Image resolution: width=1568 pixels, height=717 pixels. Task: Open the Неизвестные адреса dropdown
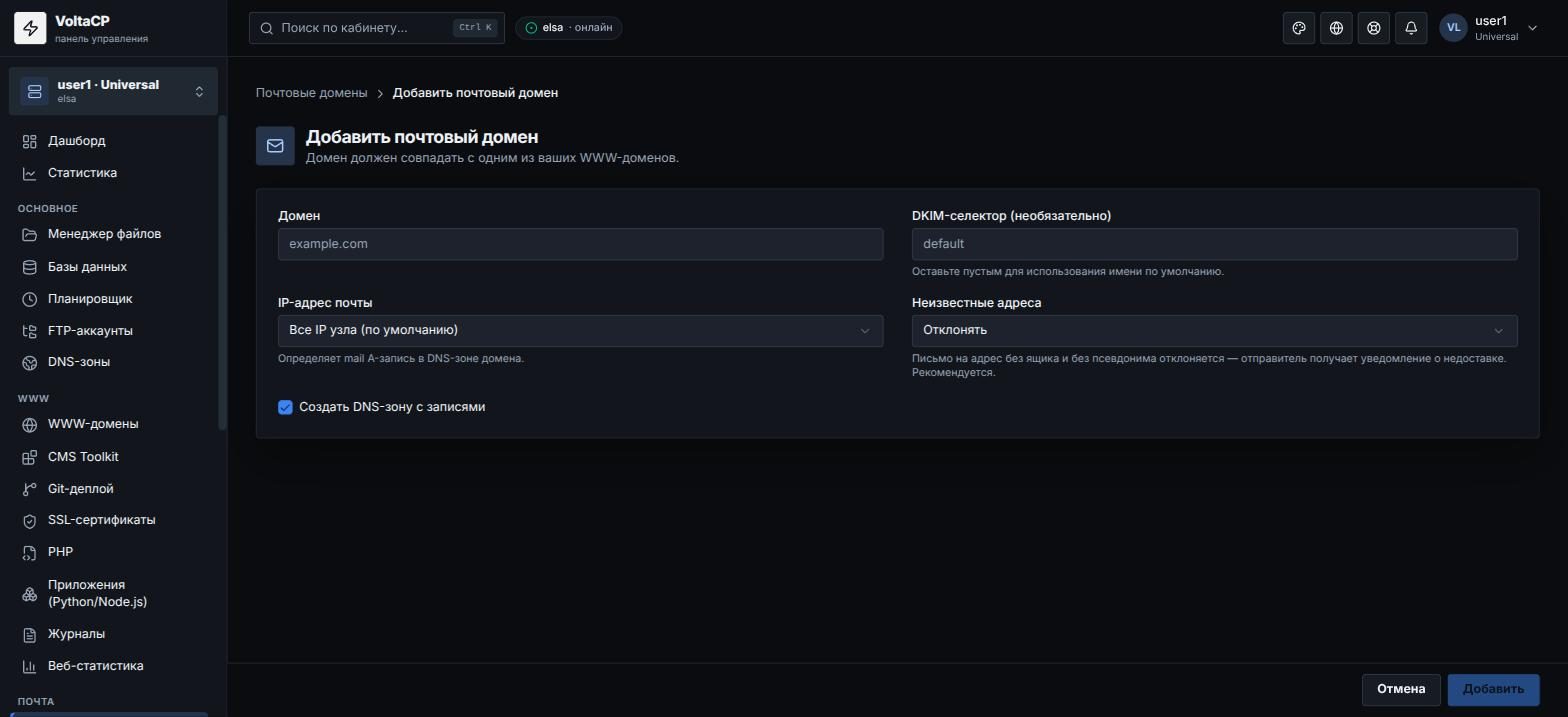pos(1214,331)
